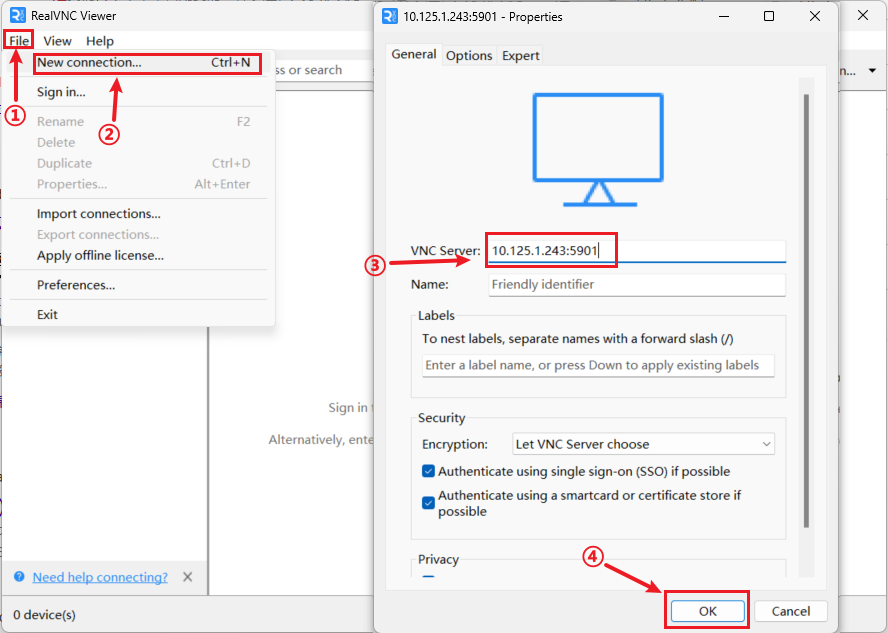Open the Help menu
Image resolution: width=888 pixels, height=633 pixels.
[100, 41]
